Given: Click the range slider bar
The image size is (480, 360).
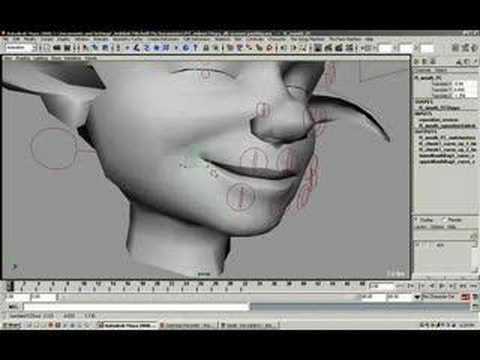Looking at the screenshot, I should pyautogui.click(x=209, y=297).
